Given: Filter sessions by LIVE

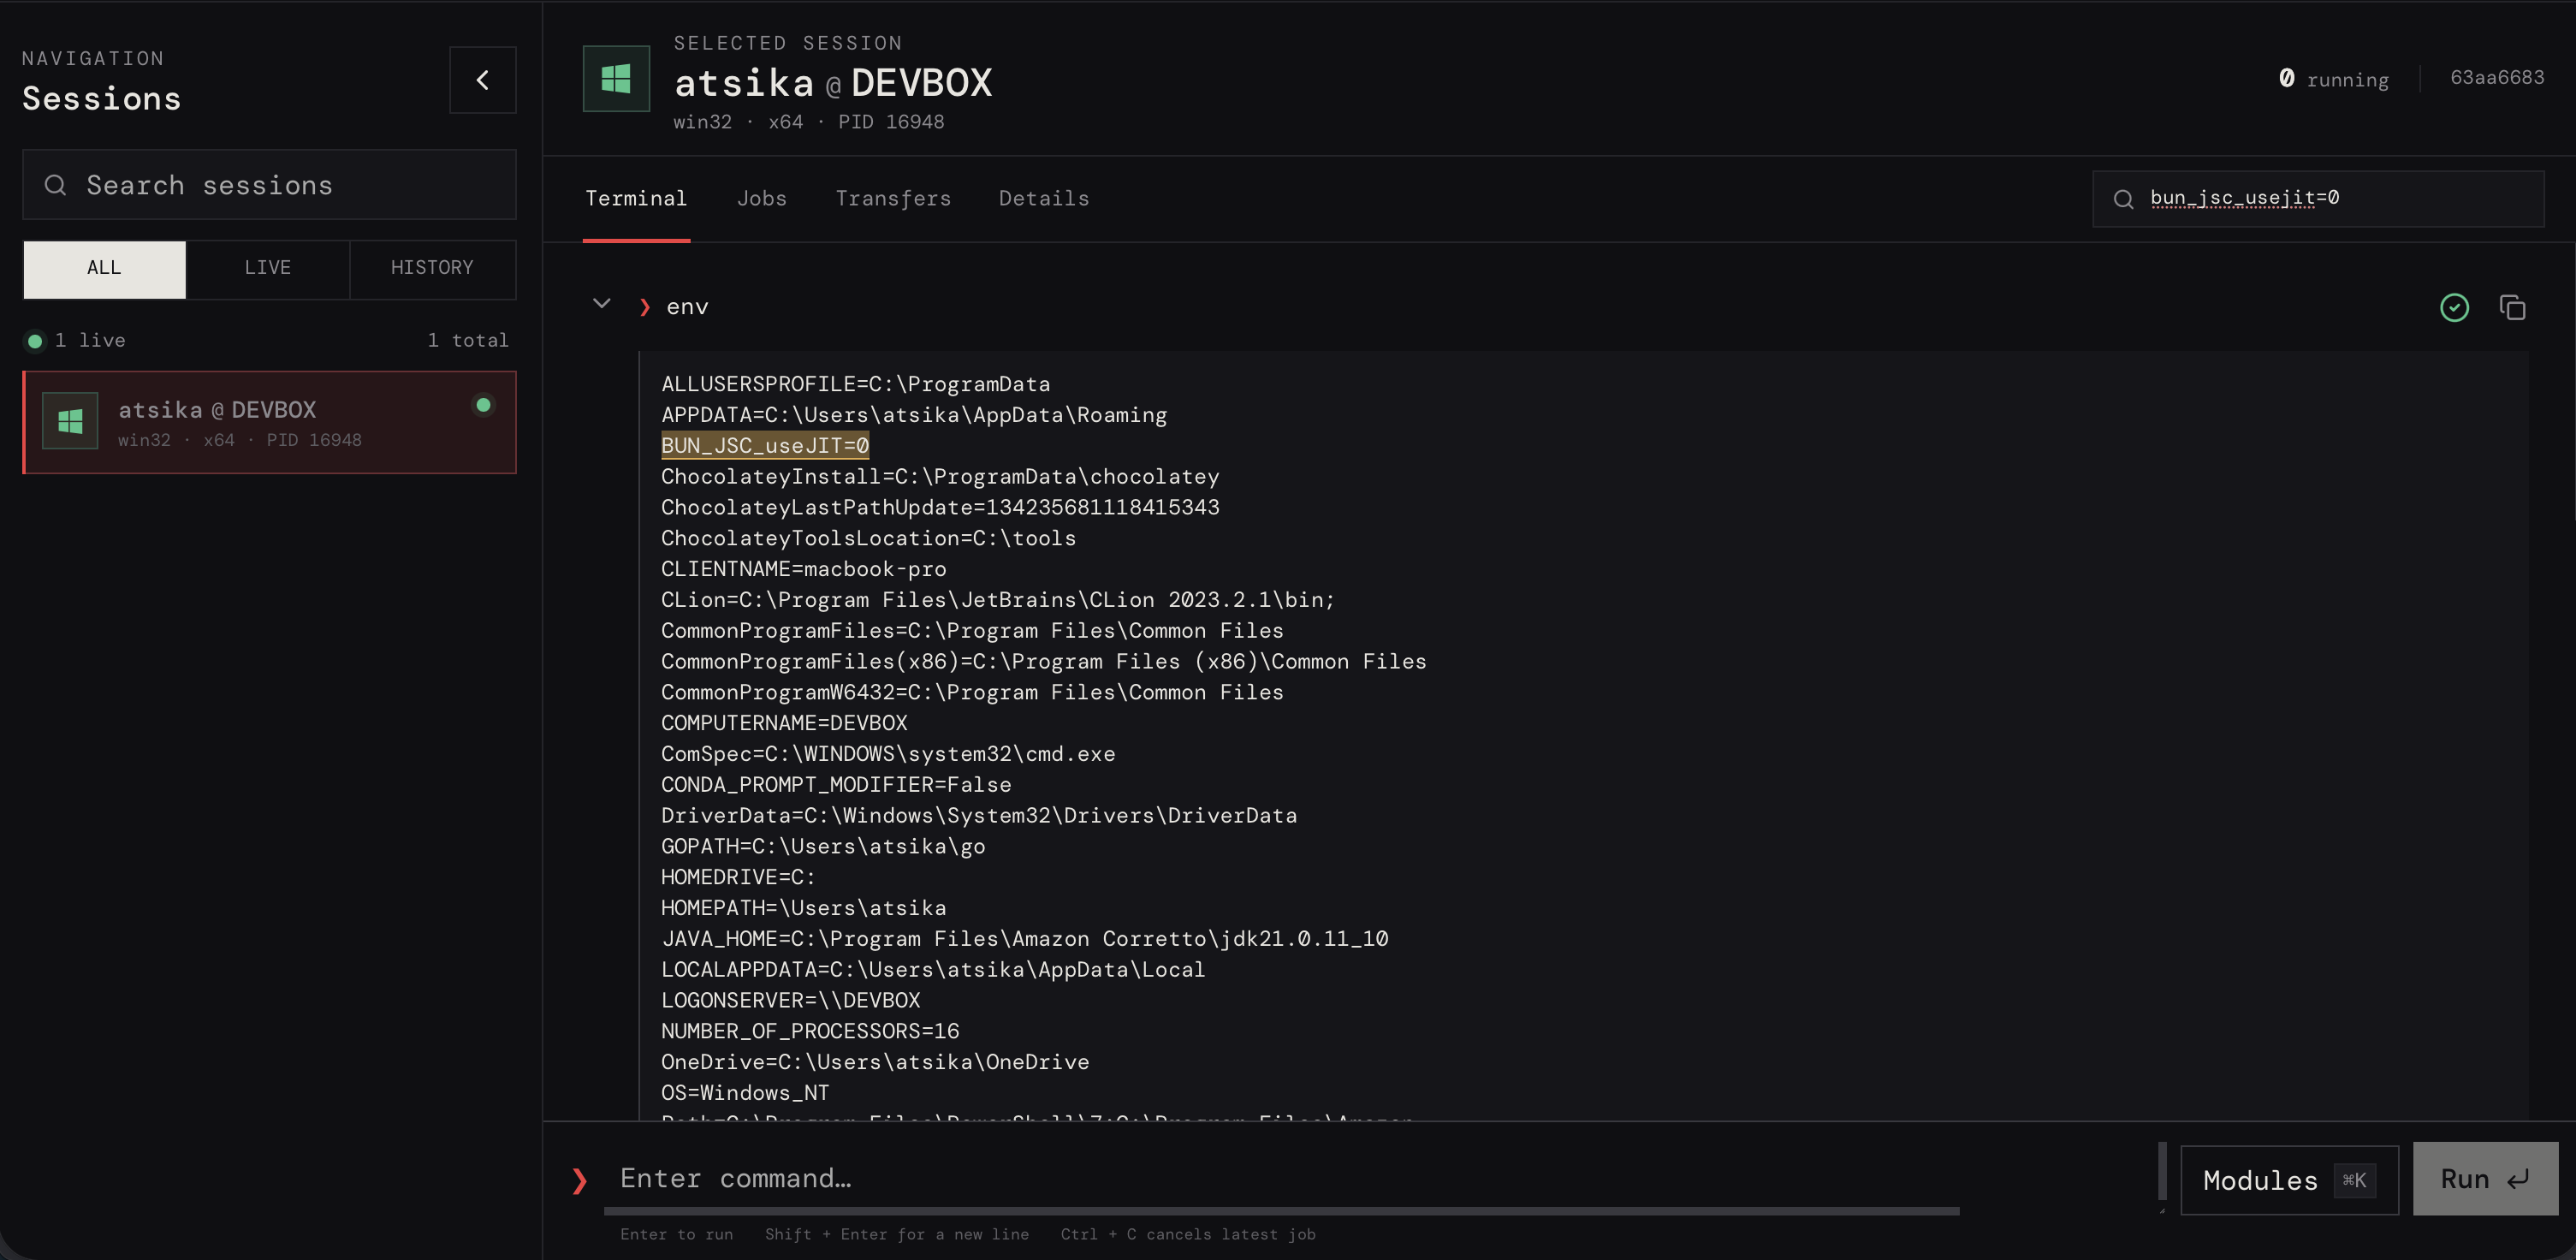Looking at the screenshot, I should pyautogui.click(x=267, y=269).
